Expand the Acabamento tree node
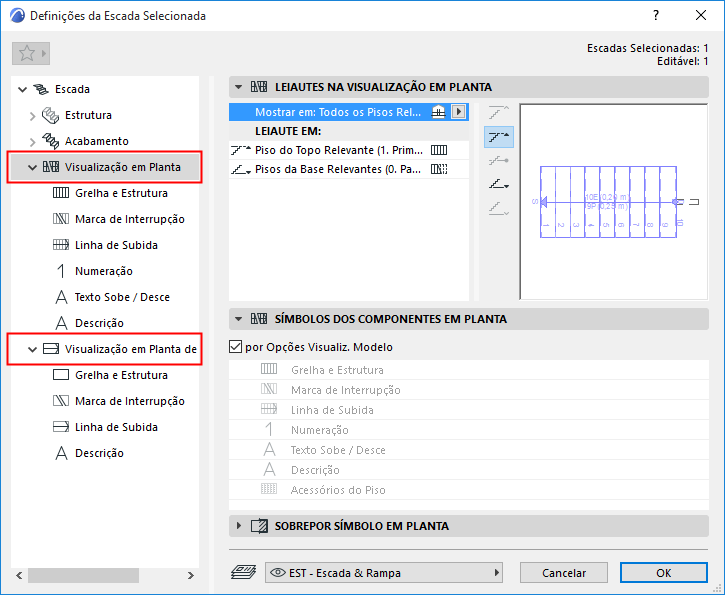The height and width of the screenshot is (595, 725). tap(32, 142)
